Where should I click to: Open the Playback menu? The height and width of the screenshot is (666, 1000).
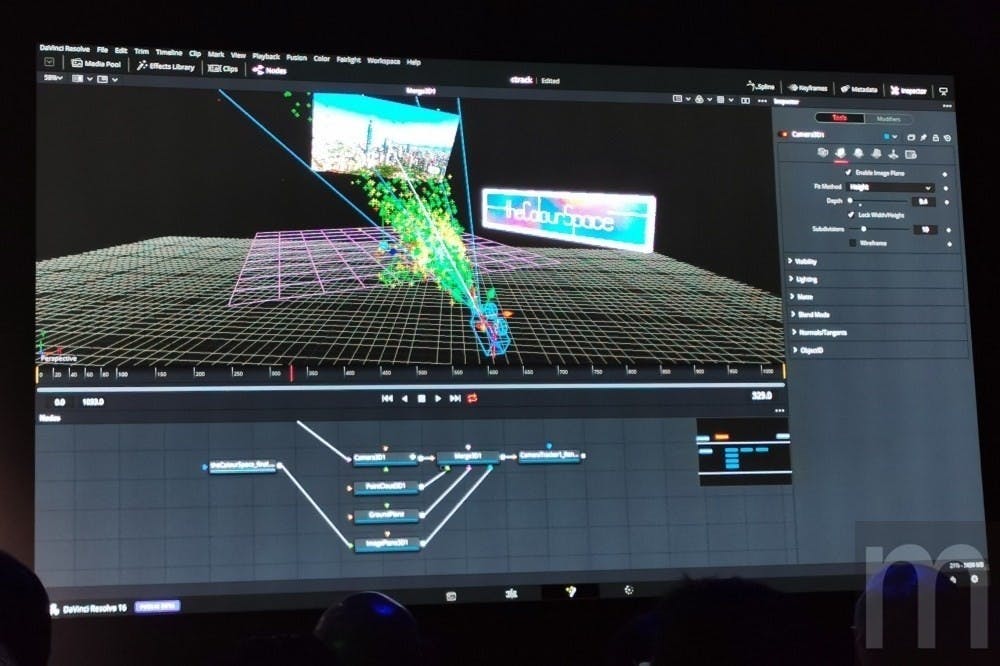pos(266,56)
